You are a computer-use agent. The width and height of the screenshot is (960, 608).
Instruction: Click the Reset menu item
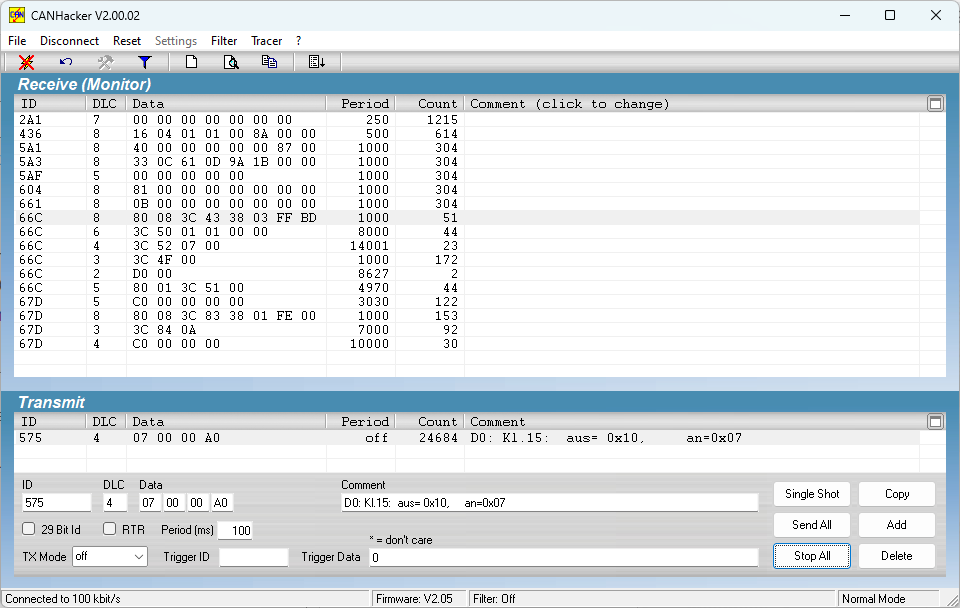pos(127,40)
